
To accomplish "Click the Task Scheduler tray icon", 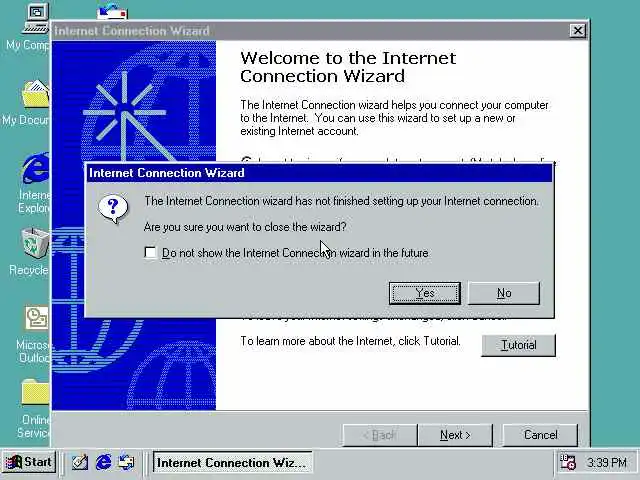I will (567, 462).
